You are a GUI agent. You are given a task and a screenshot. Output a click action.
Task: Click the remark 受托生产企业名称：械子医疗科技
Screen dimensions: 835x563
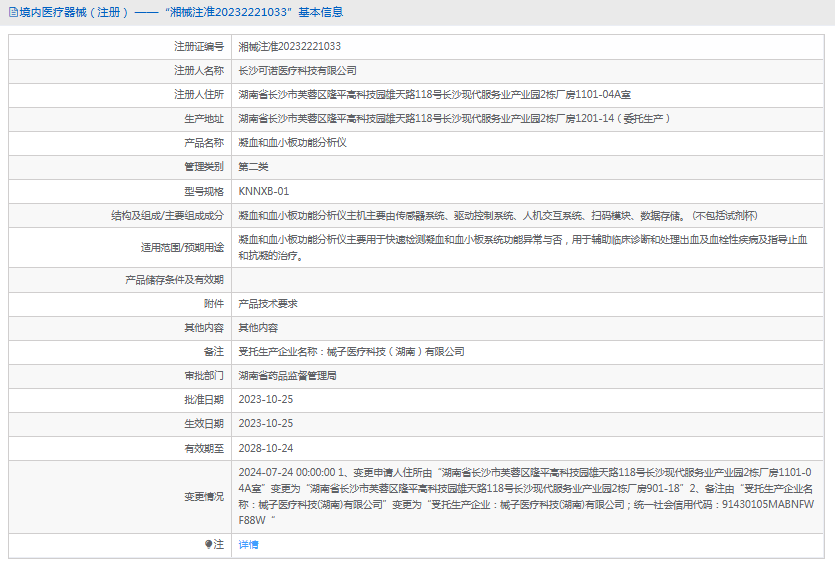point(351,352)
